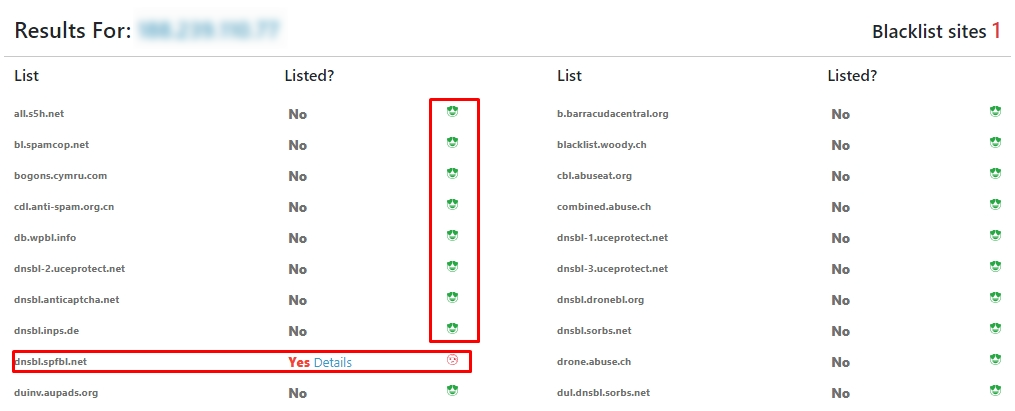Click the red Yes listed status

tap(299, 362)
